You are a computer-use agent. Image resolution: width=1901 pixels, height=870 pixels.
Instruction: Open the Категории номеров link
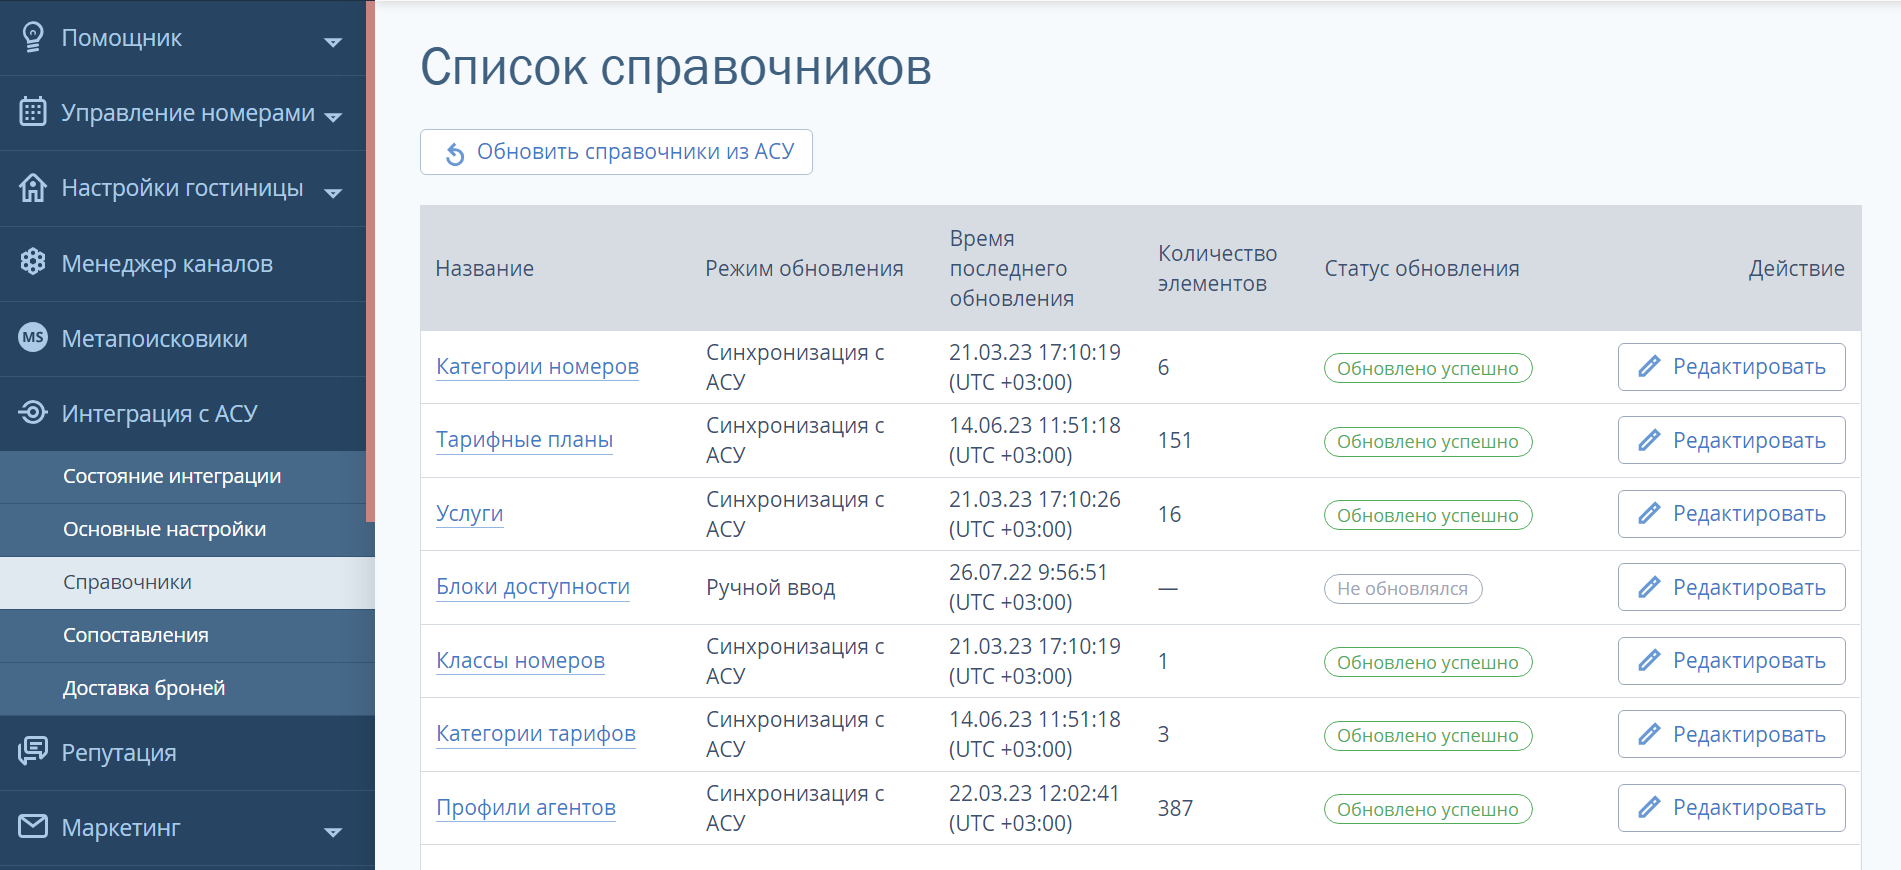[537, 367]
